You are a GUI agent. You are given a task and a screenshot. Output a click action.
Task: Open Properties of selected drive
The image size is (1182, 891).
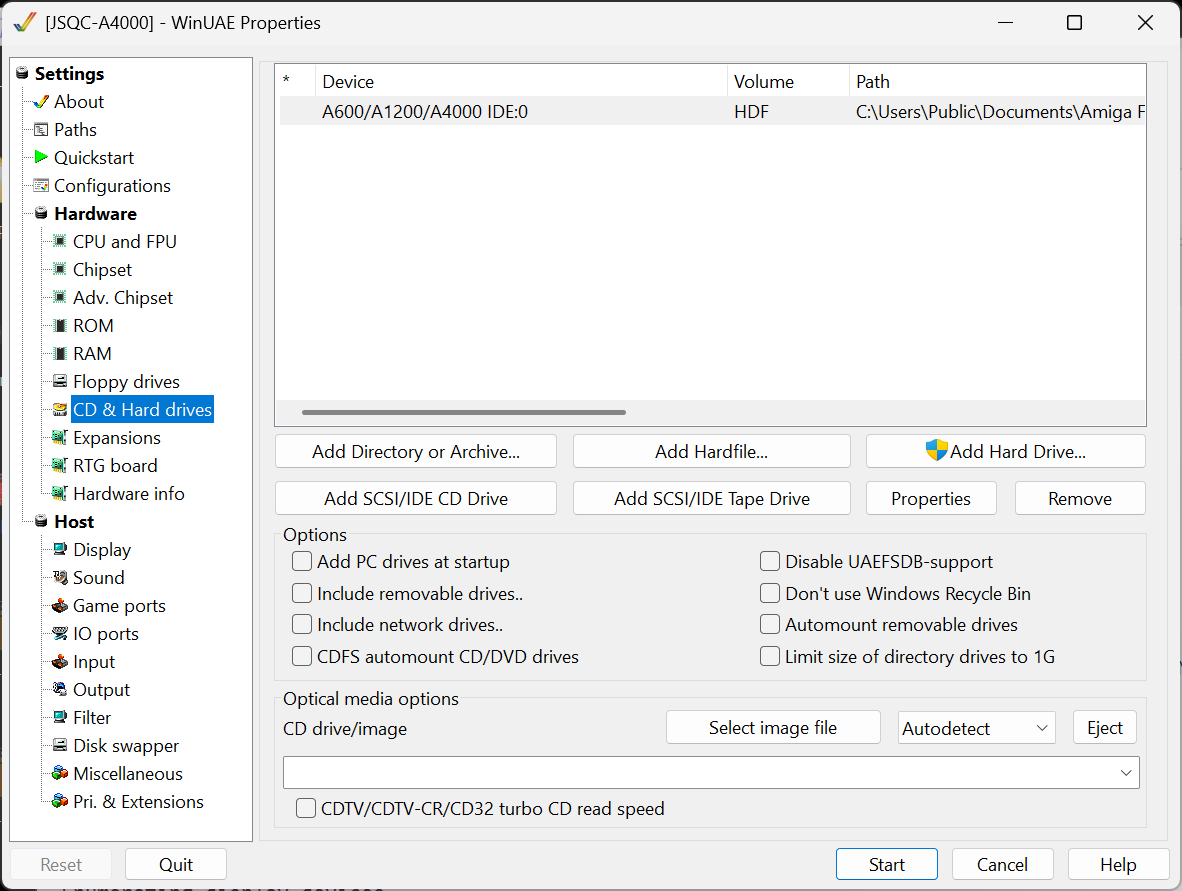click(931, 498)
